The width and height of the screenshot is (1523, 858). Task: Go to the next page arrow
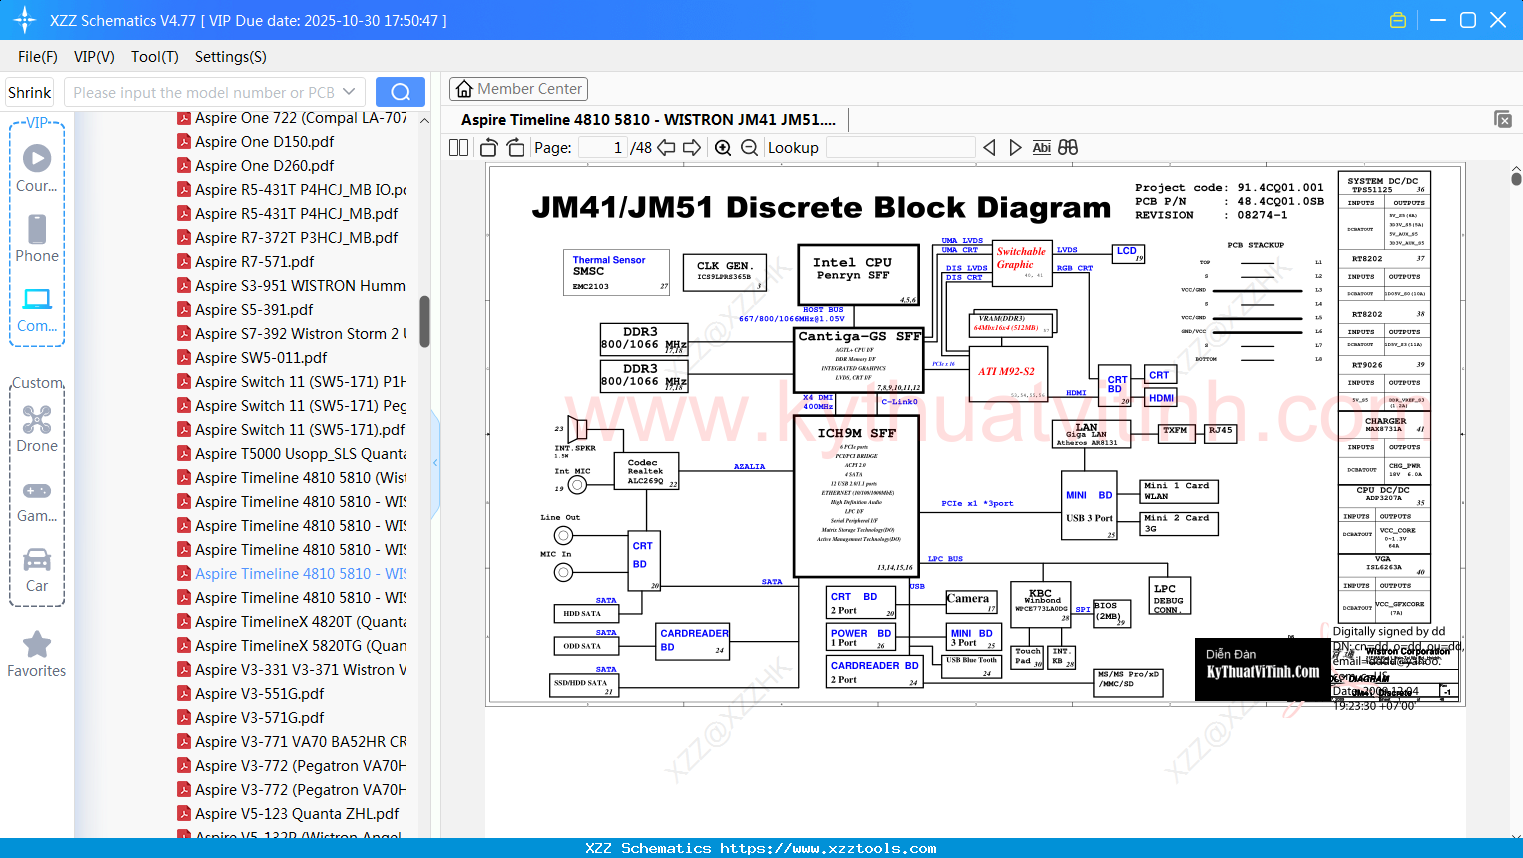click(x=691, y=148)
